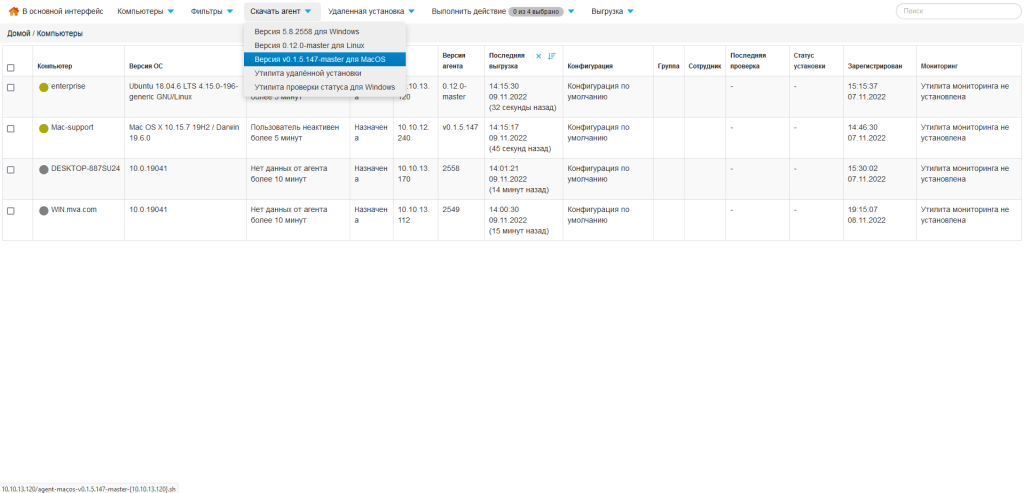Select Версия 0.12.0-master для Linux
The height and width of the screenshot is (493, 1024).
click(x=325, y=45)
